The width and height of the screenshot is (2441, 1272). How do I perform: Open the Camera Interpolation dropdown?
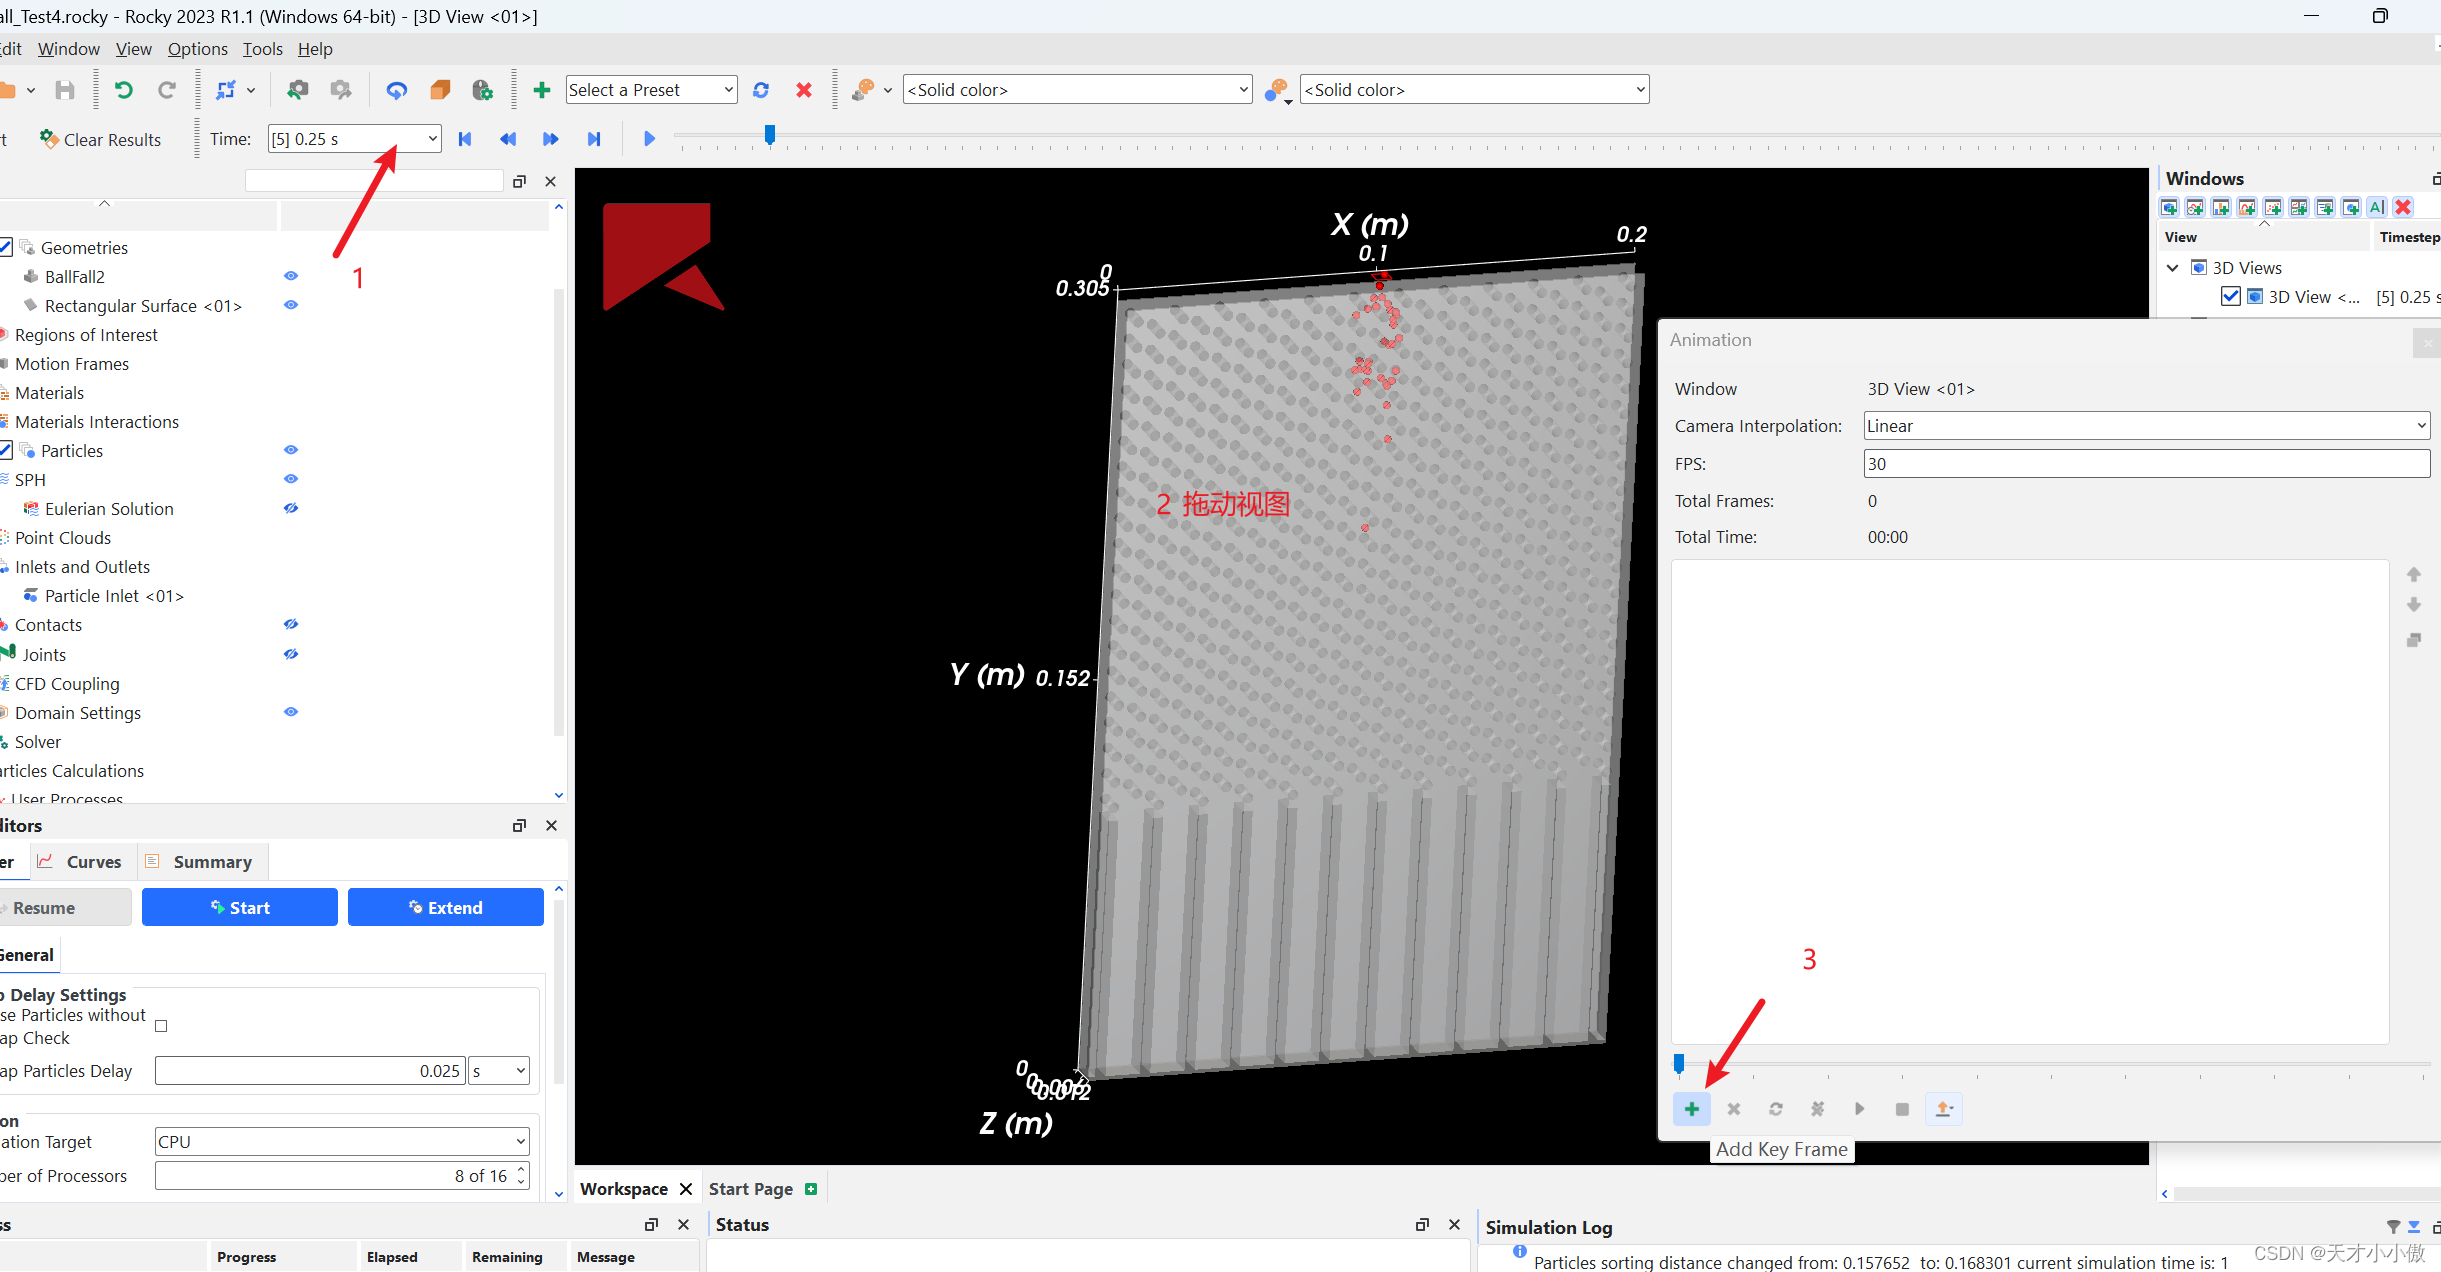click(2146, 426)
